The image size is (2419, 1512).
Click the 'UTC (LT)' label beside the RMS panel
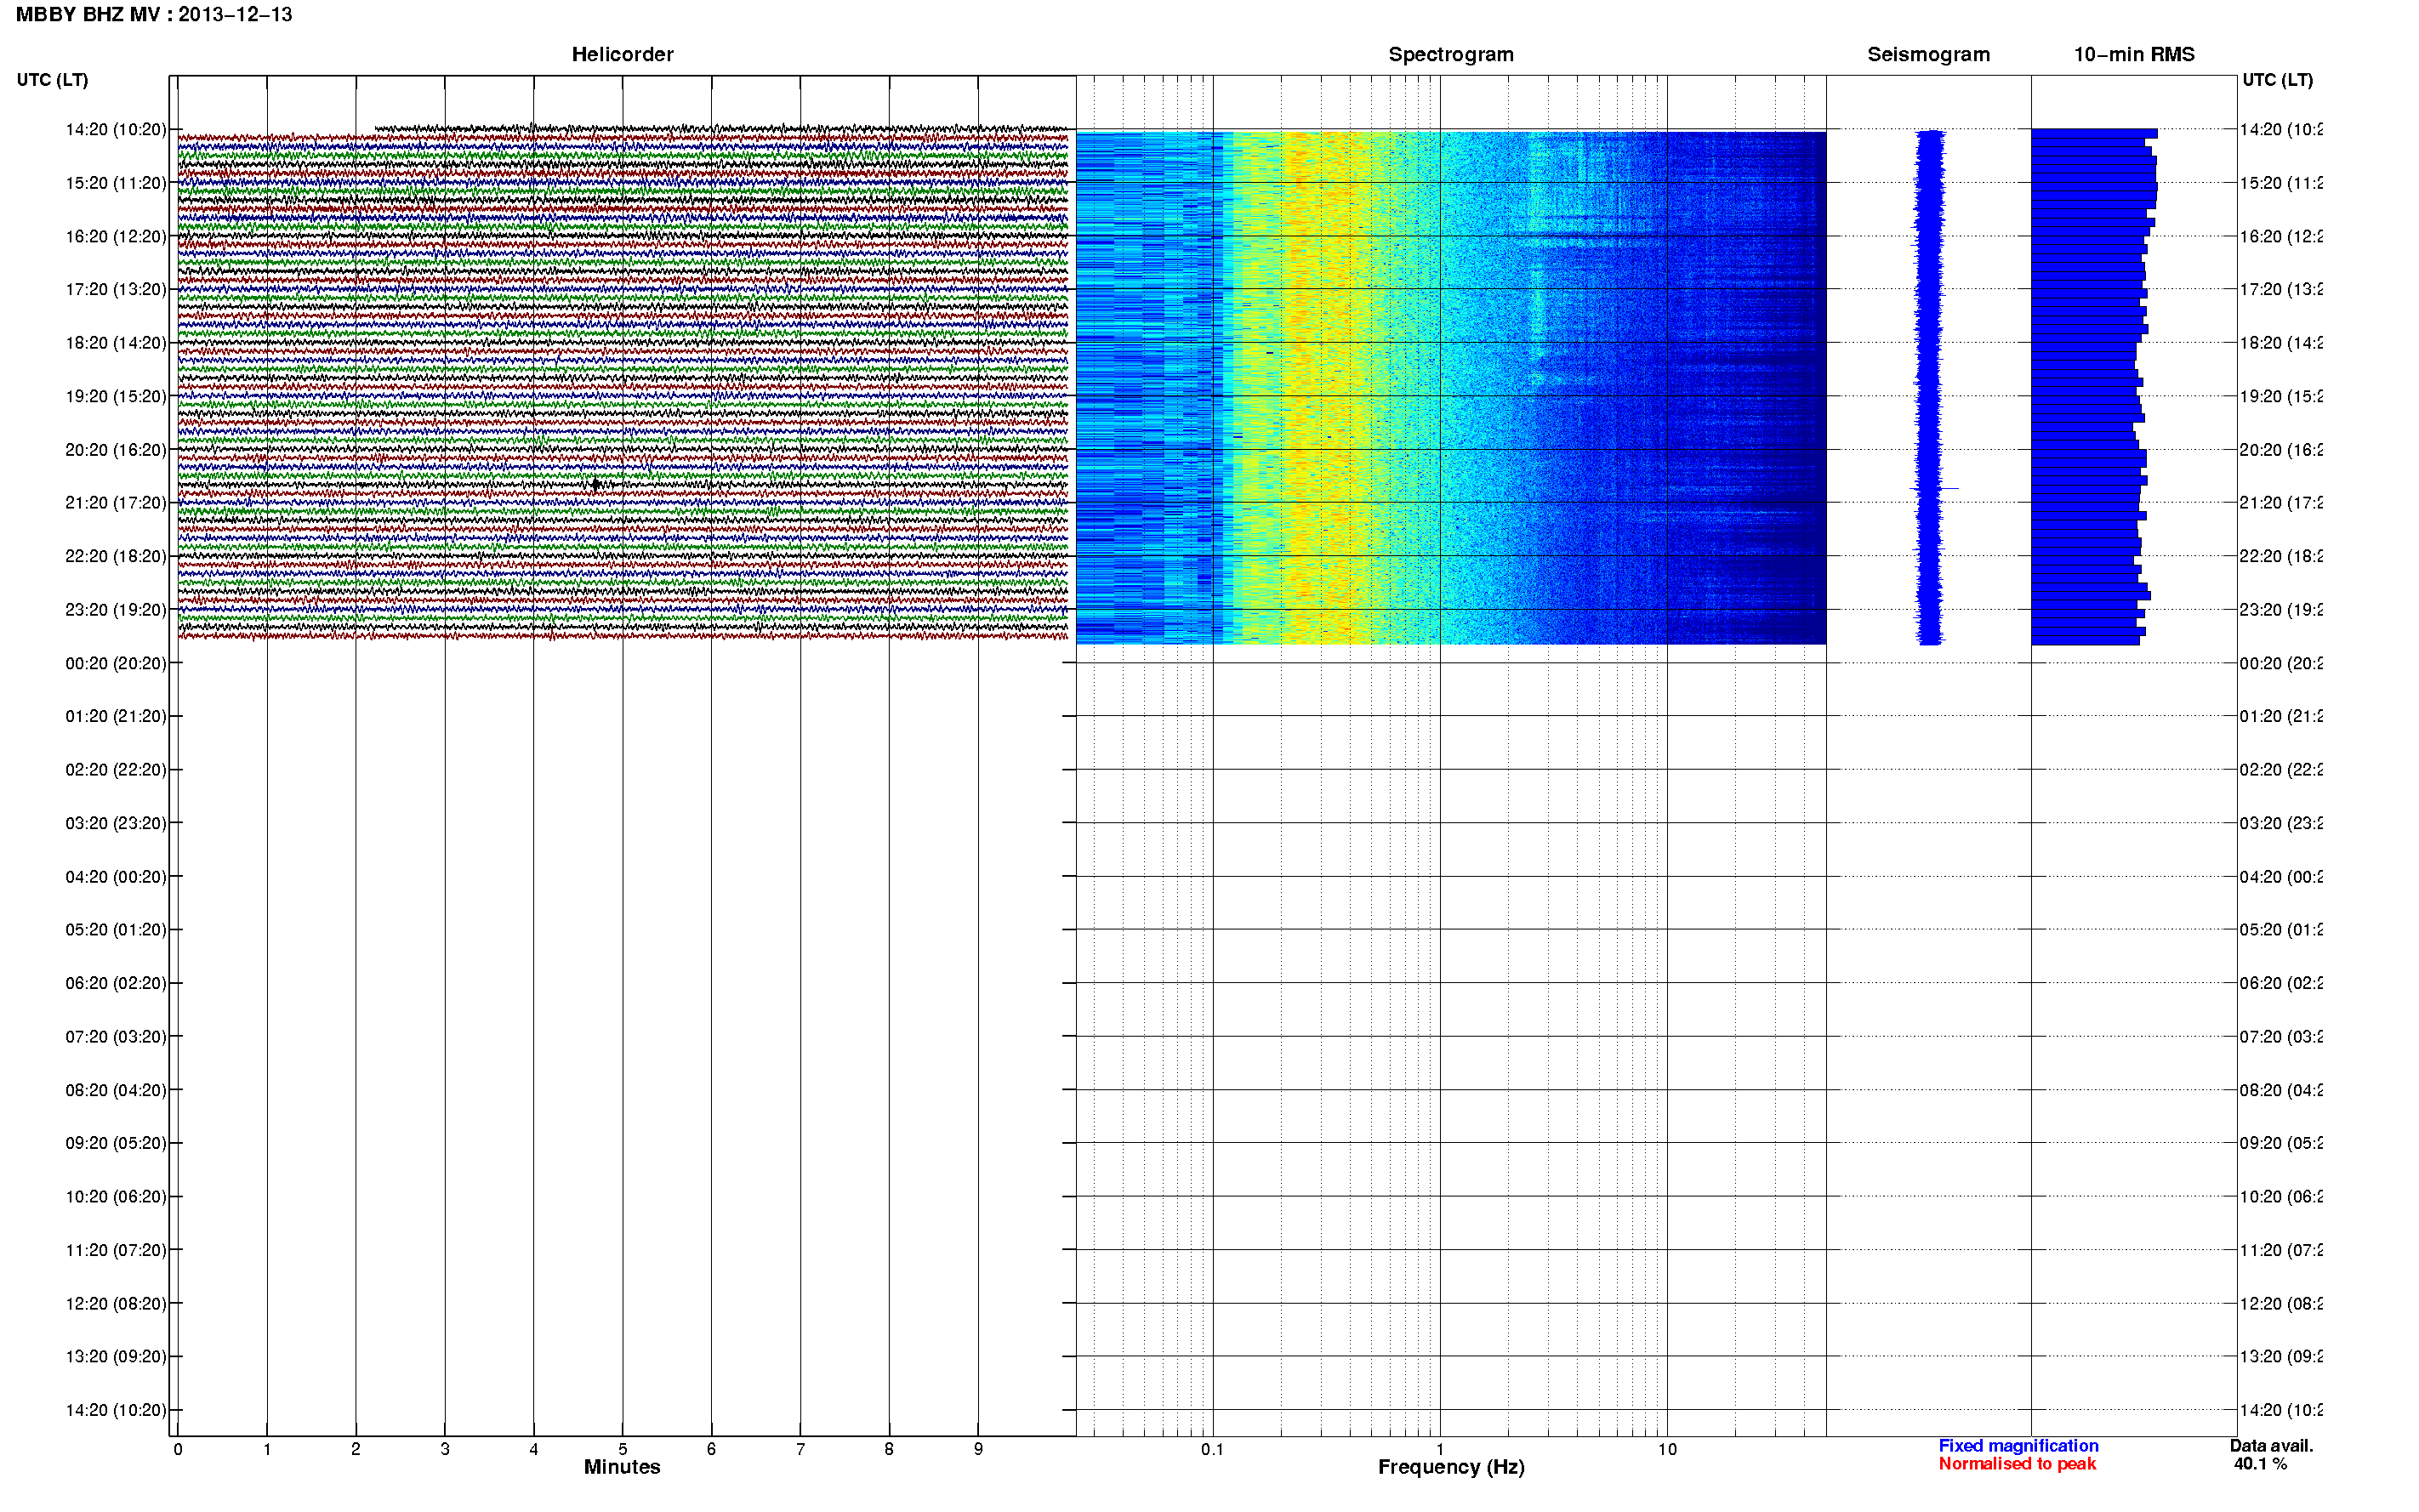tap(2277, 79)
